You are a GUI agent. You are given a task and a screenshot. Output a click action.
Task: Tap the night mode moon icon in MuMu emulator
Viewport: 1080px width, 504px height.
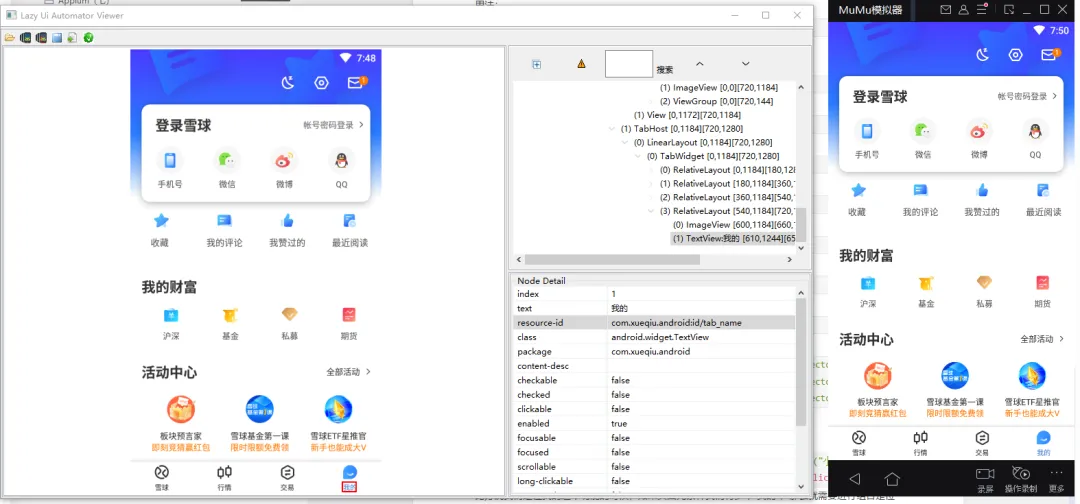983,55
